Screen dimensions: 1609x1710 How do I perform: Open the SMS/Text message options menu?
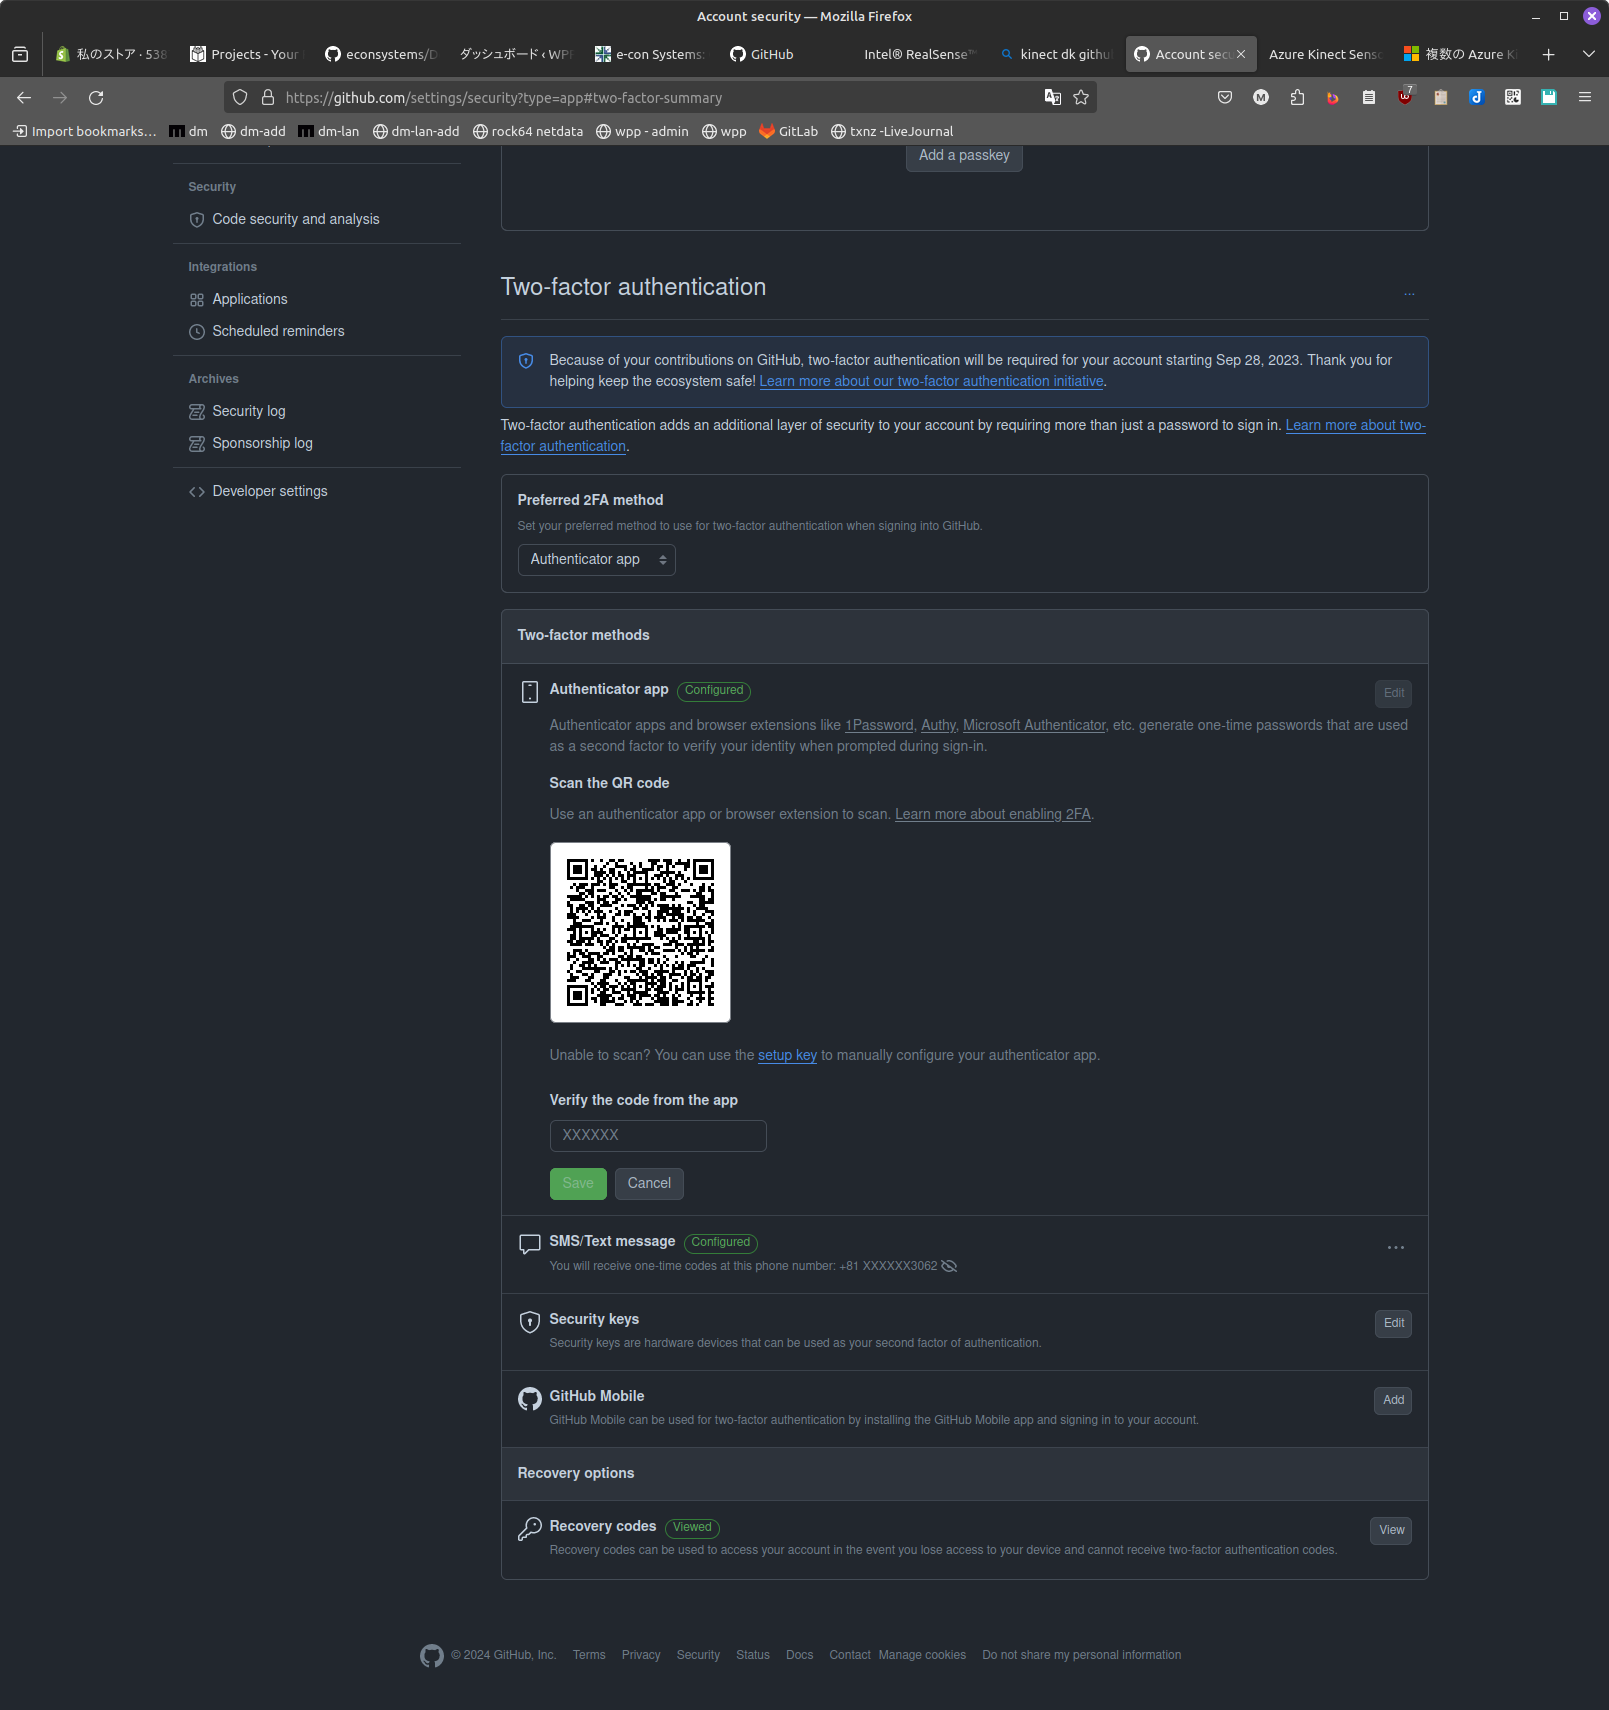coord(1395,1247)
